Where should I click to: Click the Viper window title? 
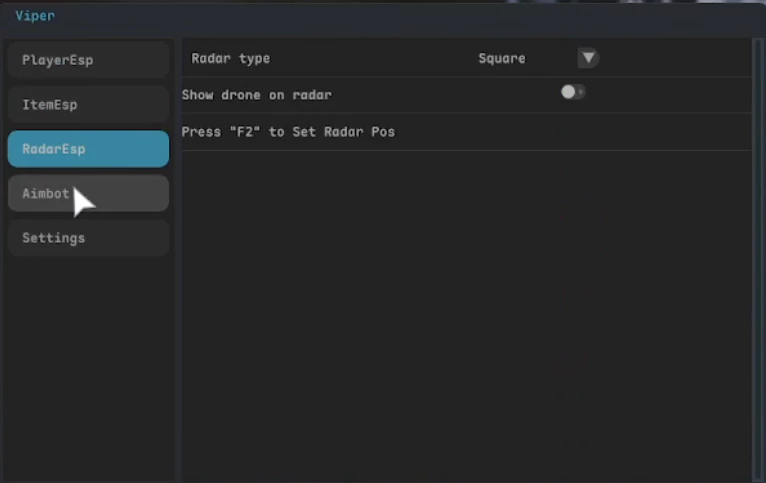click(x=35, y=16)
